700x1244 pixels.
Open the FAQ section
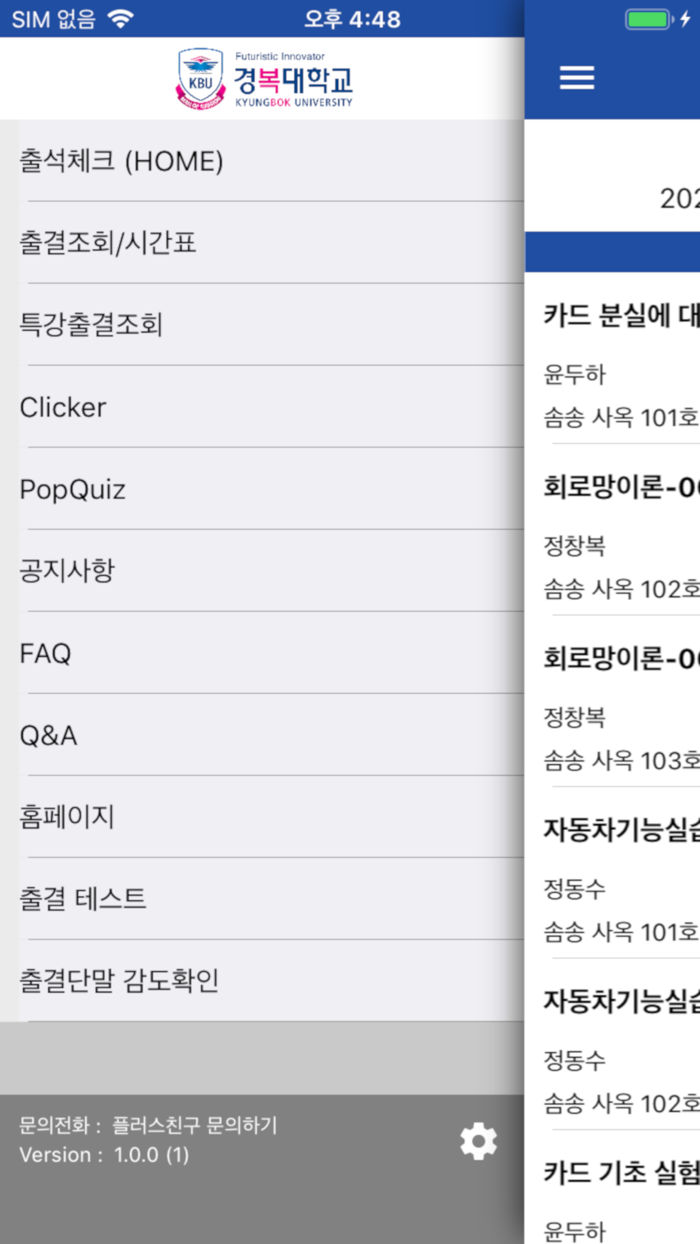(43, 653)
